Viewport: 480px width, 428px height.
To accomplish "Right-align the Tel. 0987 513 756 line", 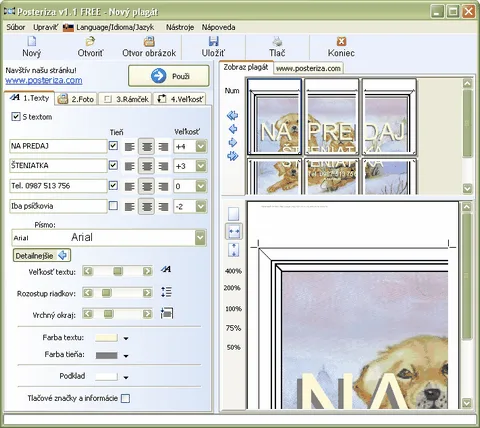I will click(x=163, y=186).
